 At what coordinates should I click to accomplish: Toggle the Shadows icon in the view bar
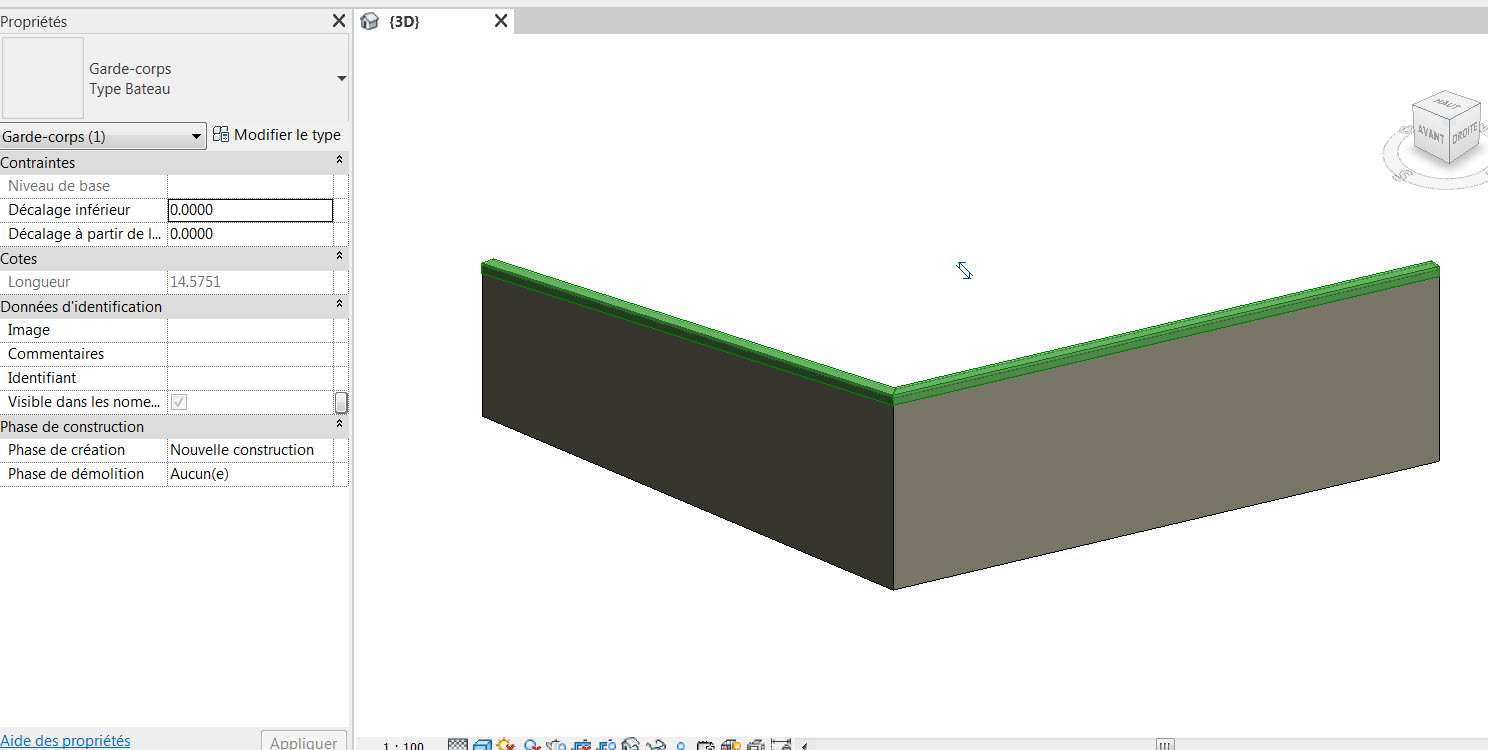point(532,745)
